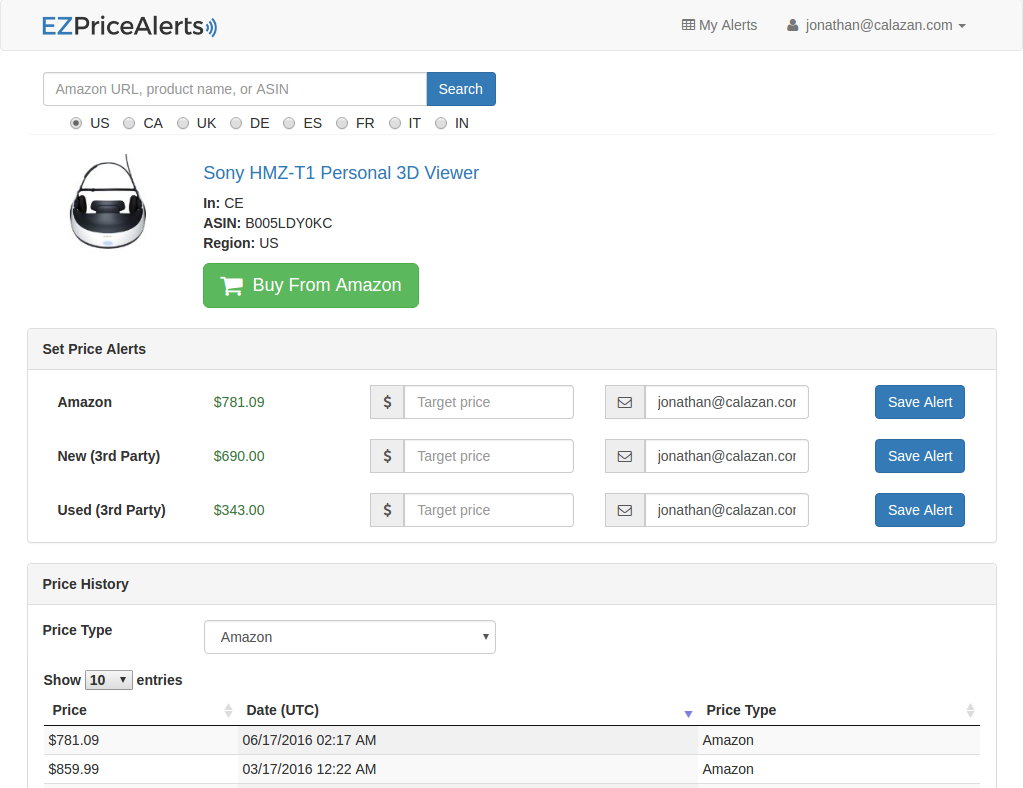This screenshot has height=788, width=1023.
Task: Click the 03/17/2016 12:22 AM date cell
Action: point(468,770)
